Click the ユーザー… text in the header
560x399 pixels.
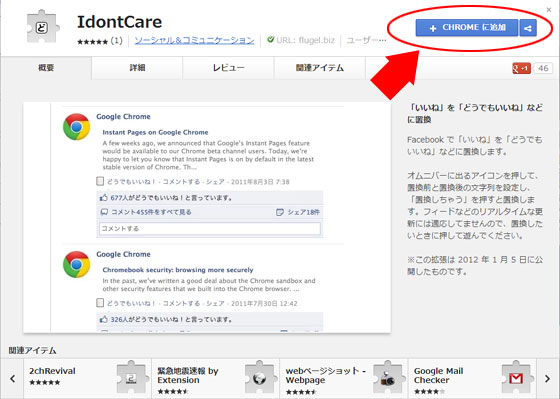[366, 40]
